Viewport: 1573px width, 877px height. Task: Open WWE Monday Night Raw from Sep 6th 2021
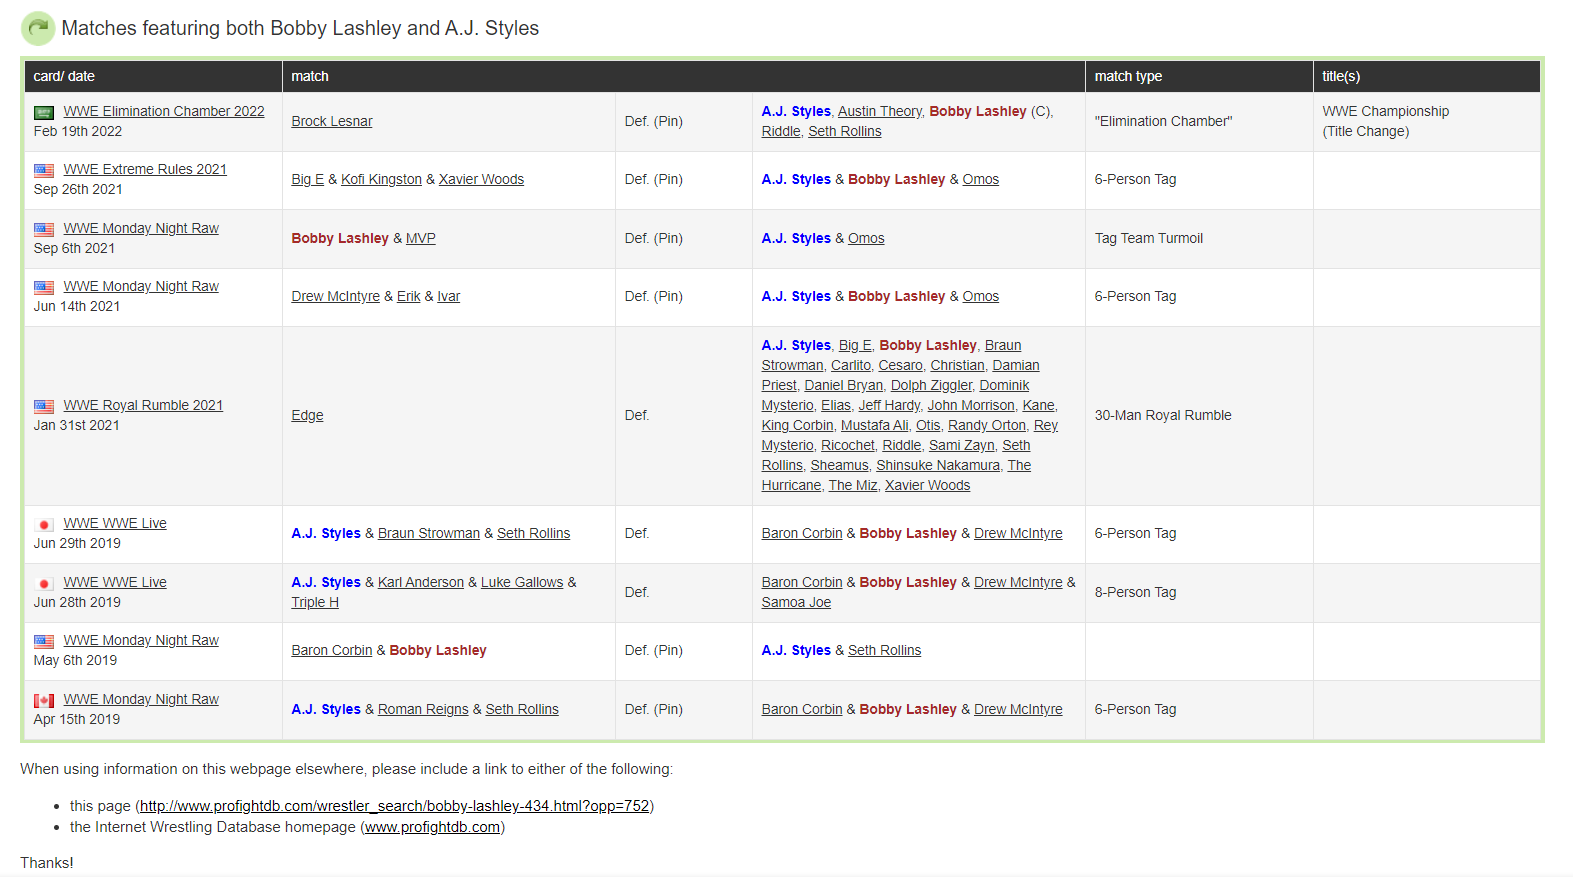(x=141, y=228)
